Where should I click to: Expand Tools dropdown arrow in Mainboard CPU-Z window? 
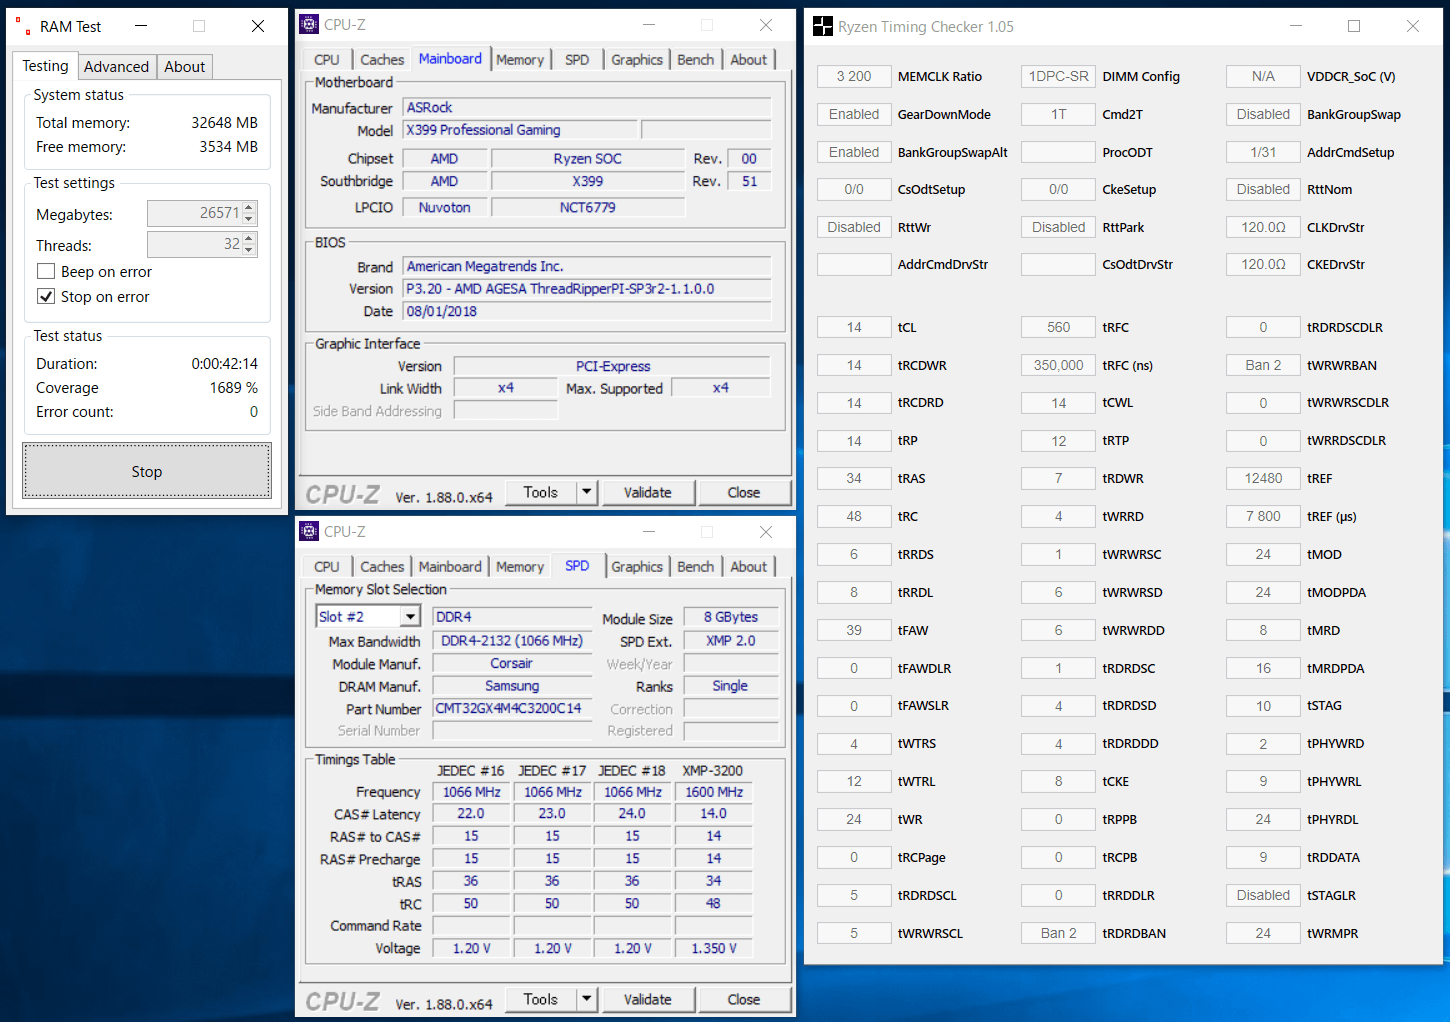tap(587, 492)
